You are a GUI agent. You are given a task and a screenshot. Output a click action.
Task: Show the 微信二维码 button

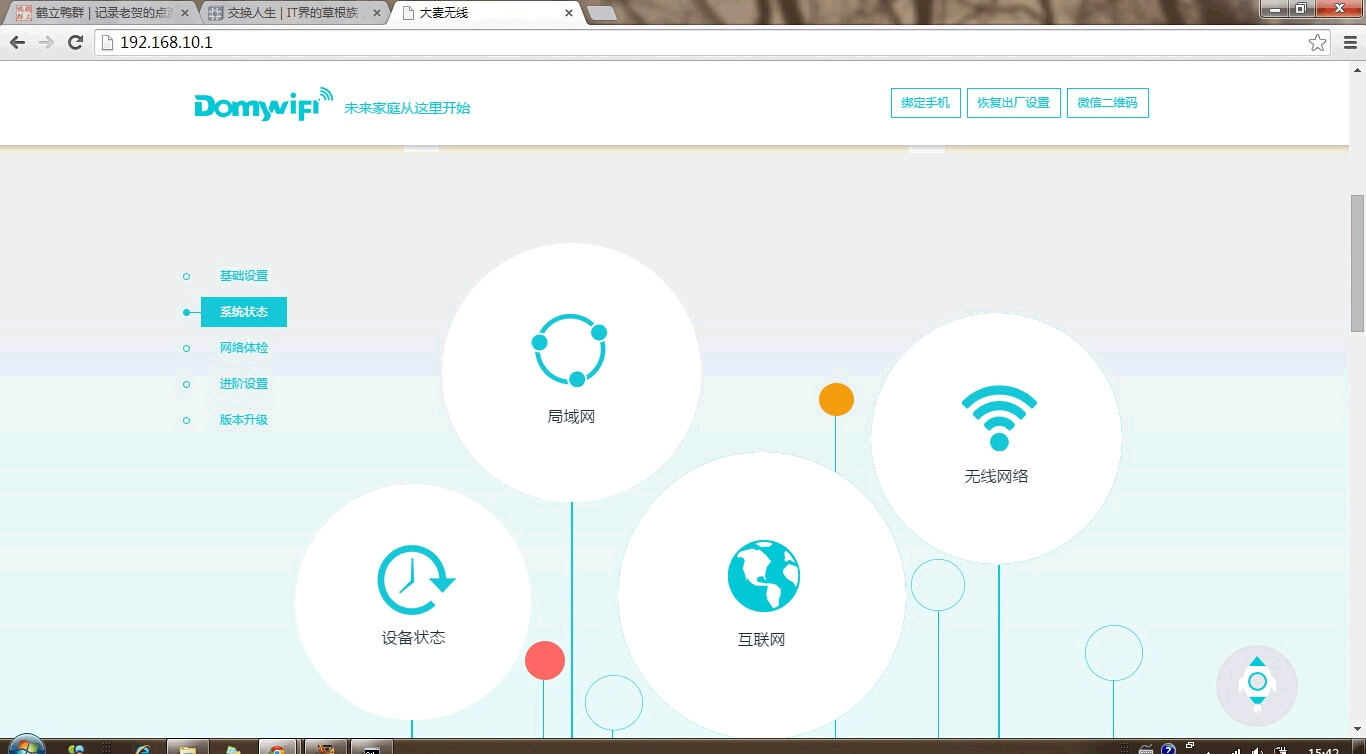(x=1107, y=103)
